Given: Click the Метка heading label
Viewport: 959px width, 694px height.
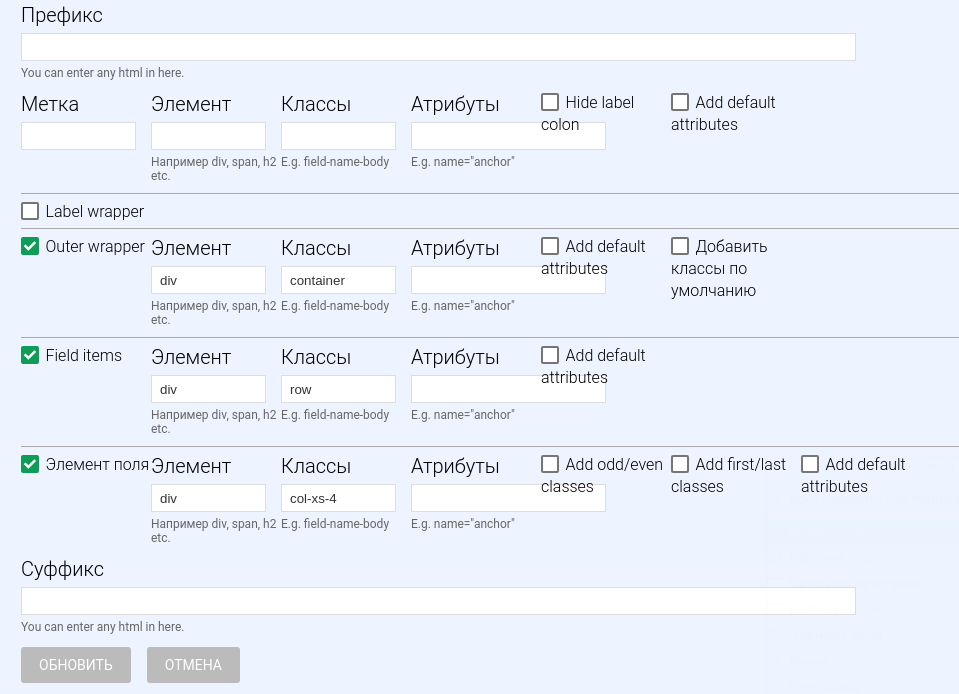Looking at the screenshot, I should click(50, 104).
